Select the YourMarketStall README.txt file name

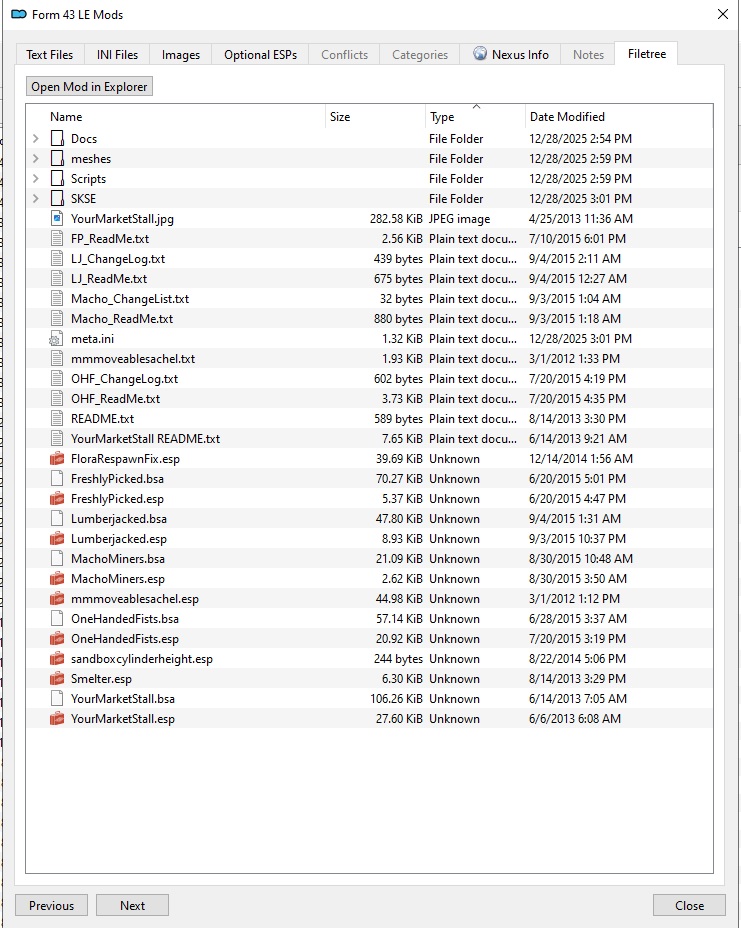tap(145, 439)
